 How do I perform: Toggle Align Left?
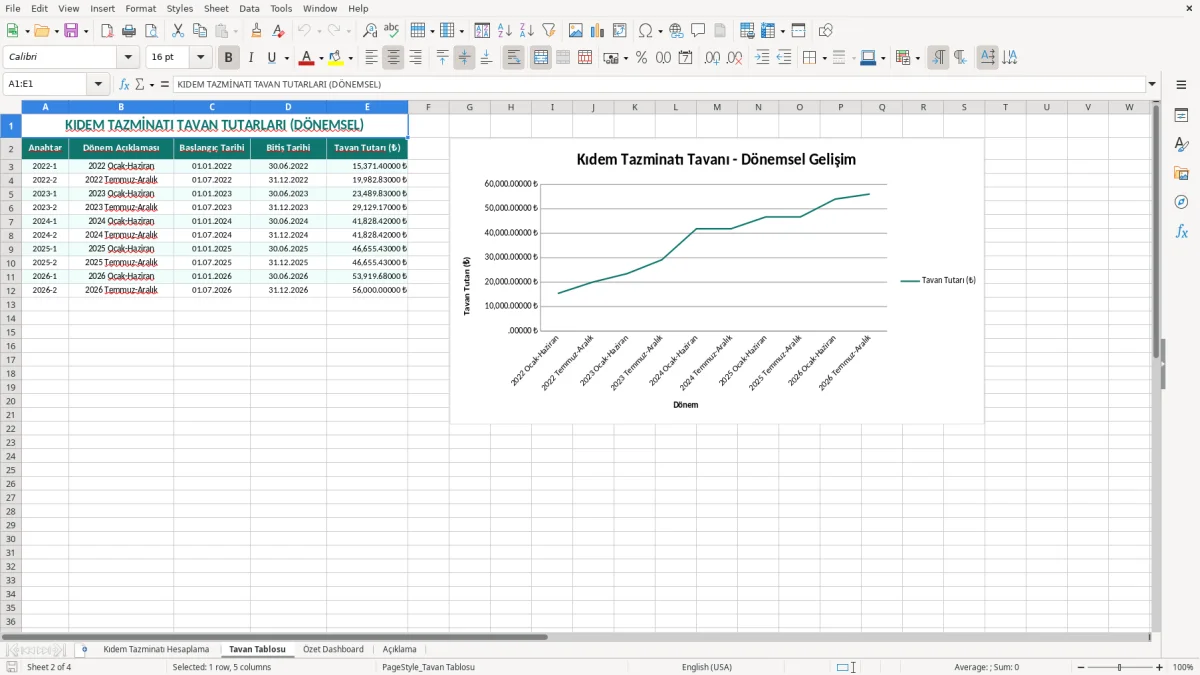tap(372, 58)
